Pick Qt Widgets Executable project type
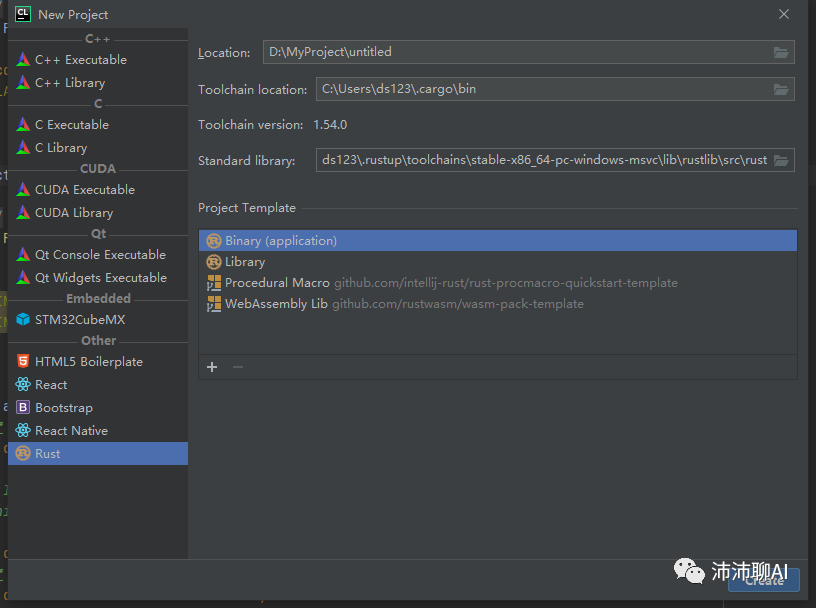Screen dimensions: 816x608 pos(98,278)
